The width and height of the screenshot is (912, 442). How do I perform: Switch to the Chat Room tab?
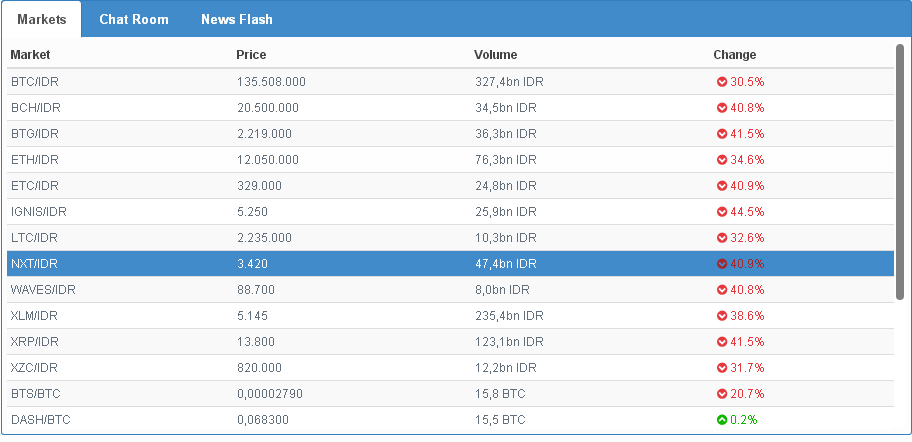click(134, 20)
